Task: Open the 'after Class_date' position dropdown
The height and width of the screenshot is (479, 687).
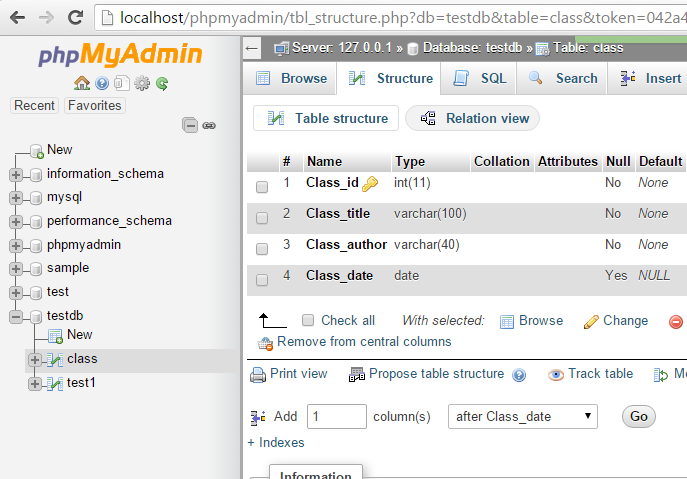Action: point(523,416)
